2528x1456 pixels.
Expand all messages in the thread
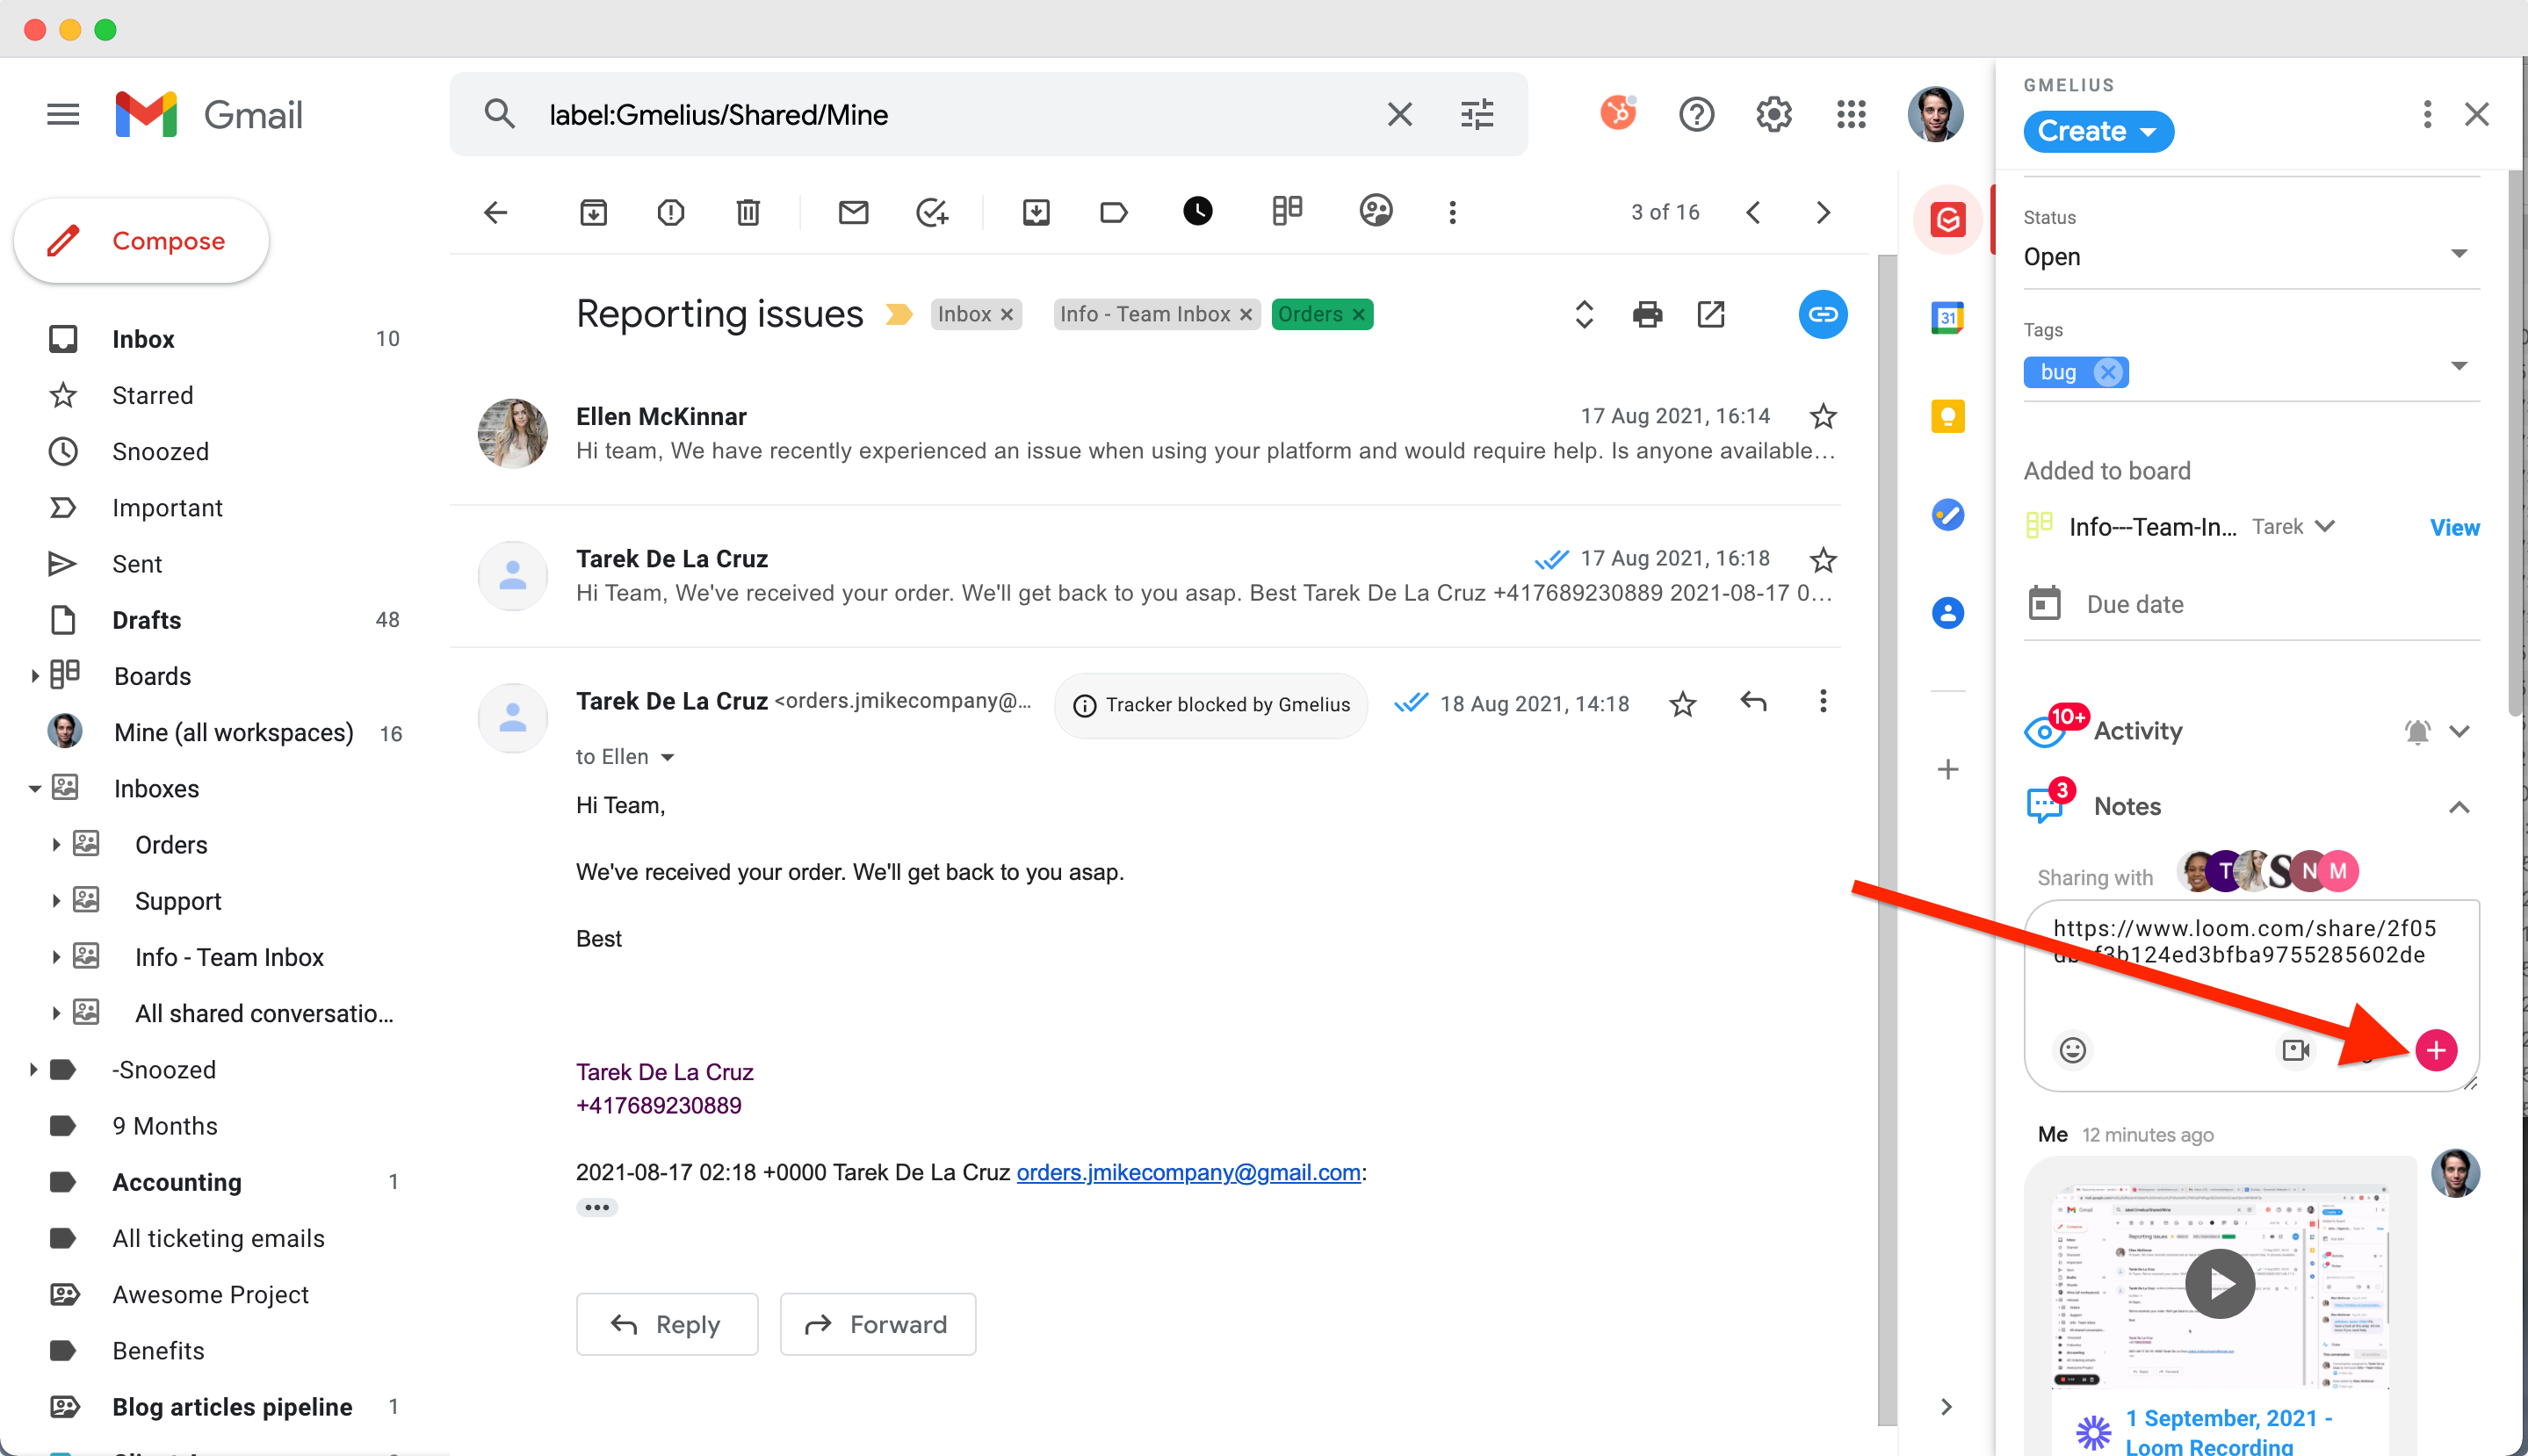pyautogui.click(x=1583, y=315)
